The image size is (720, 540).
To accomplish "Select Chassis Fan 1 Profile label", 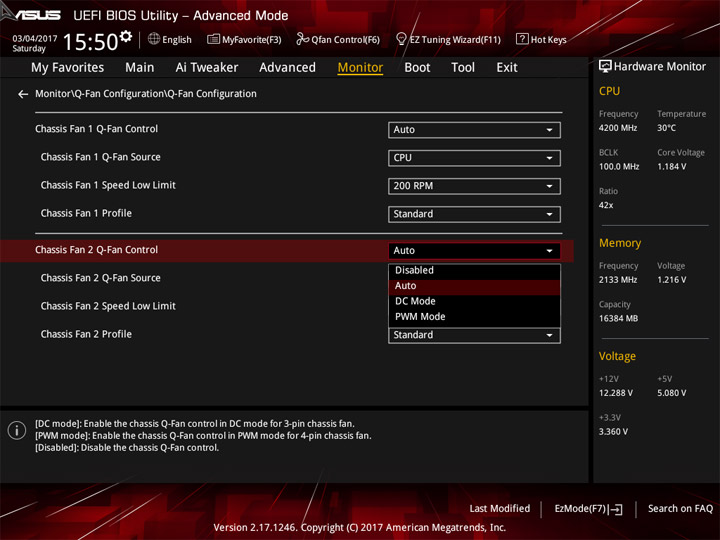I will pyautogui.click(x=86, y=213).
